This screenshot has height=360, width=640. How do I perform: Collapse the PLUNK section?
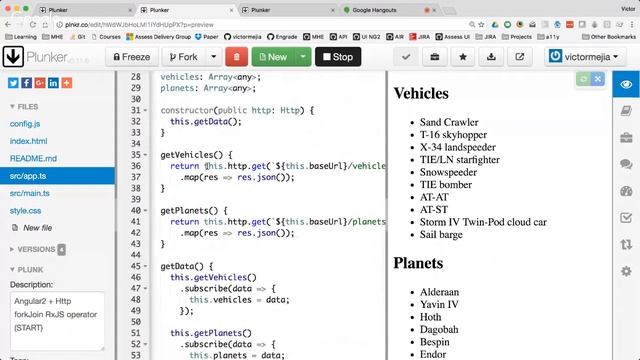(x=27, y=269)
